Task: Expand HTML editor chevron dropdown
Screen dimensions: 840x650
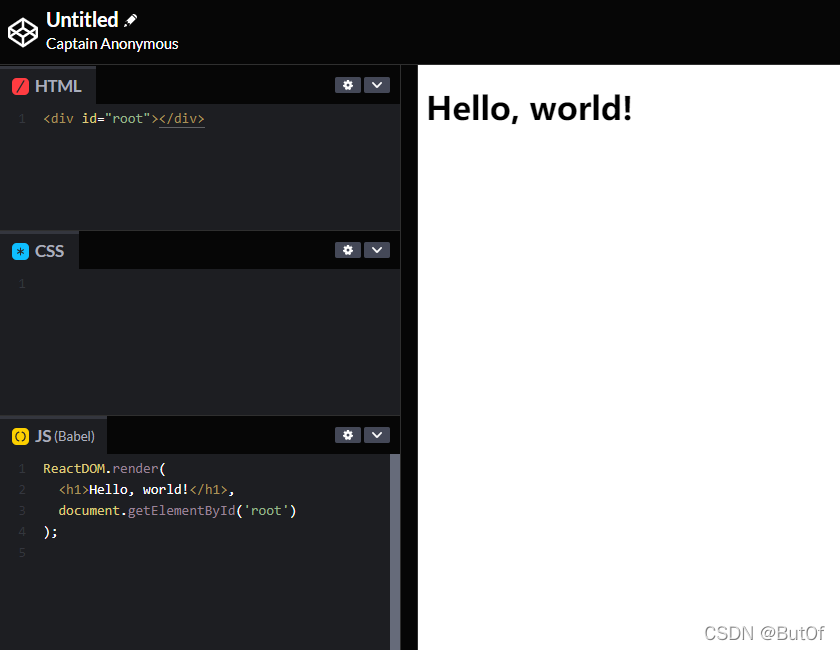Action: click(x=377, y=85)
